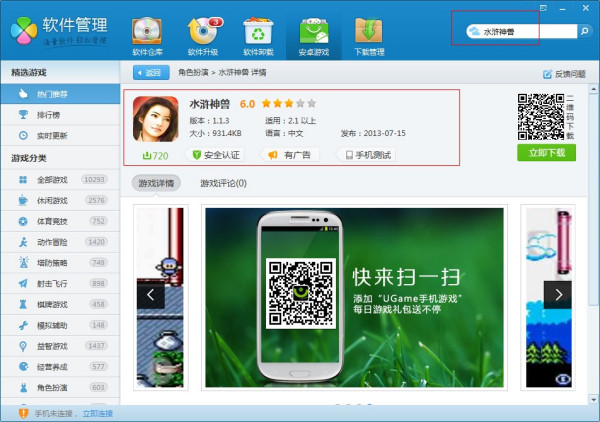The height and width of the screenshot is (422, 600).
Task: Show previous screenshot with left arrow
Action: pyautogui.click(x=151, y=295)
